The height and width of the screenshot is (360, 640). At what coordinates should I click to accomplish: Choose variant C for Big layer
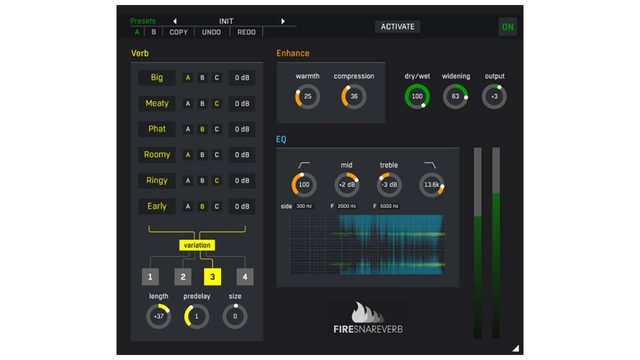217,78
